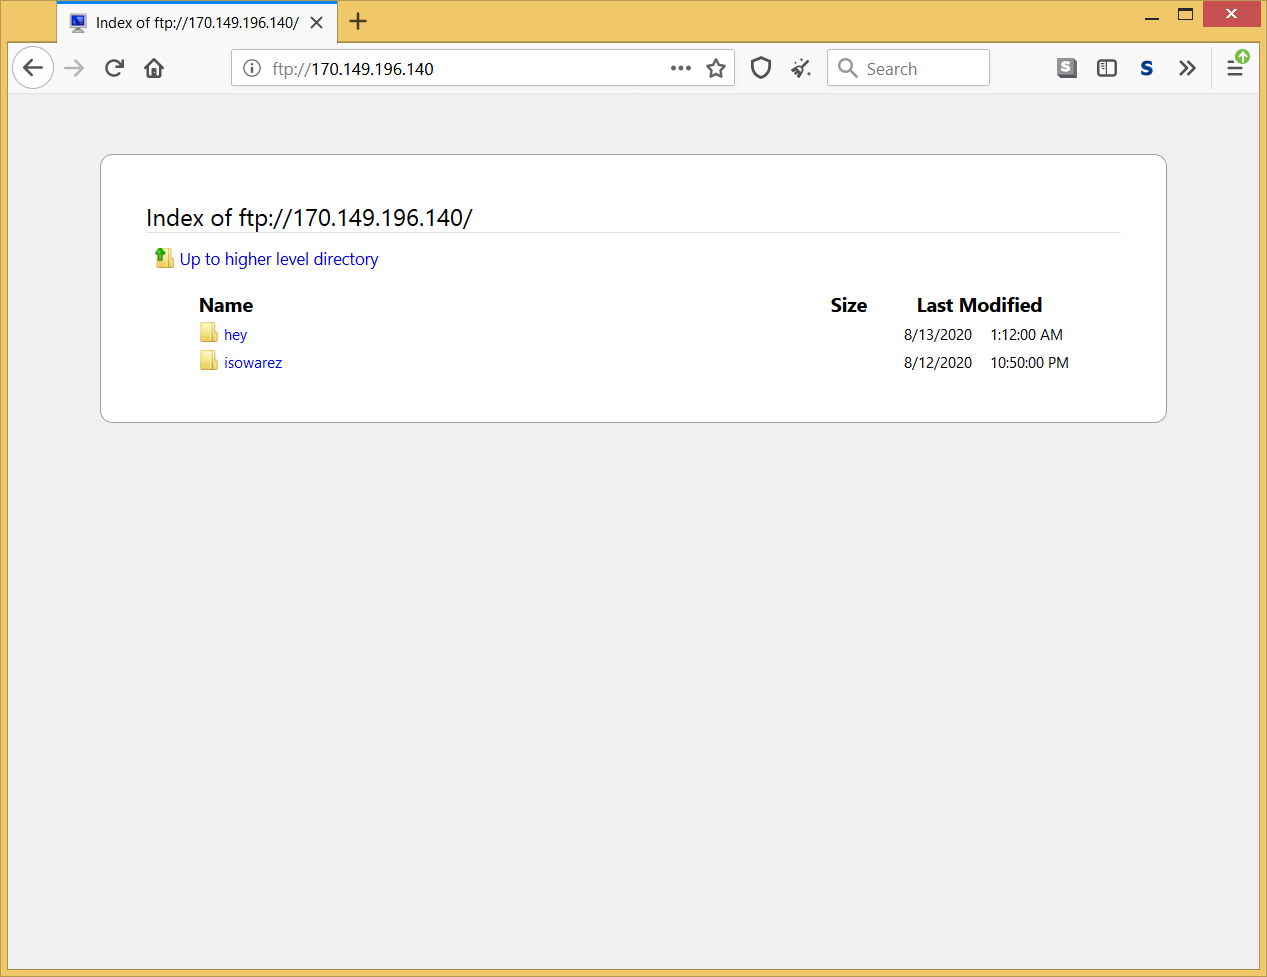Open the hey folder link

[235, 335]
